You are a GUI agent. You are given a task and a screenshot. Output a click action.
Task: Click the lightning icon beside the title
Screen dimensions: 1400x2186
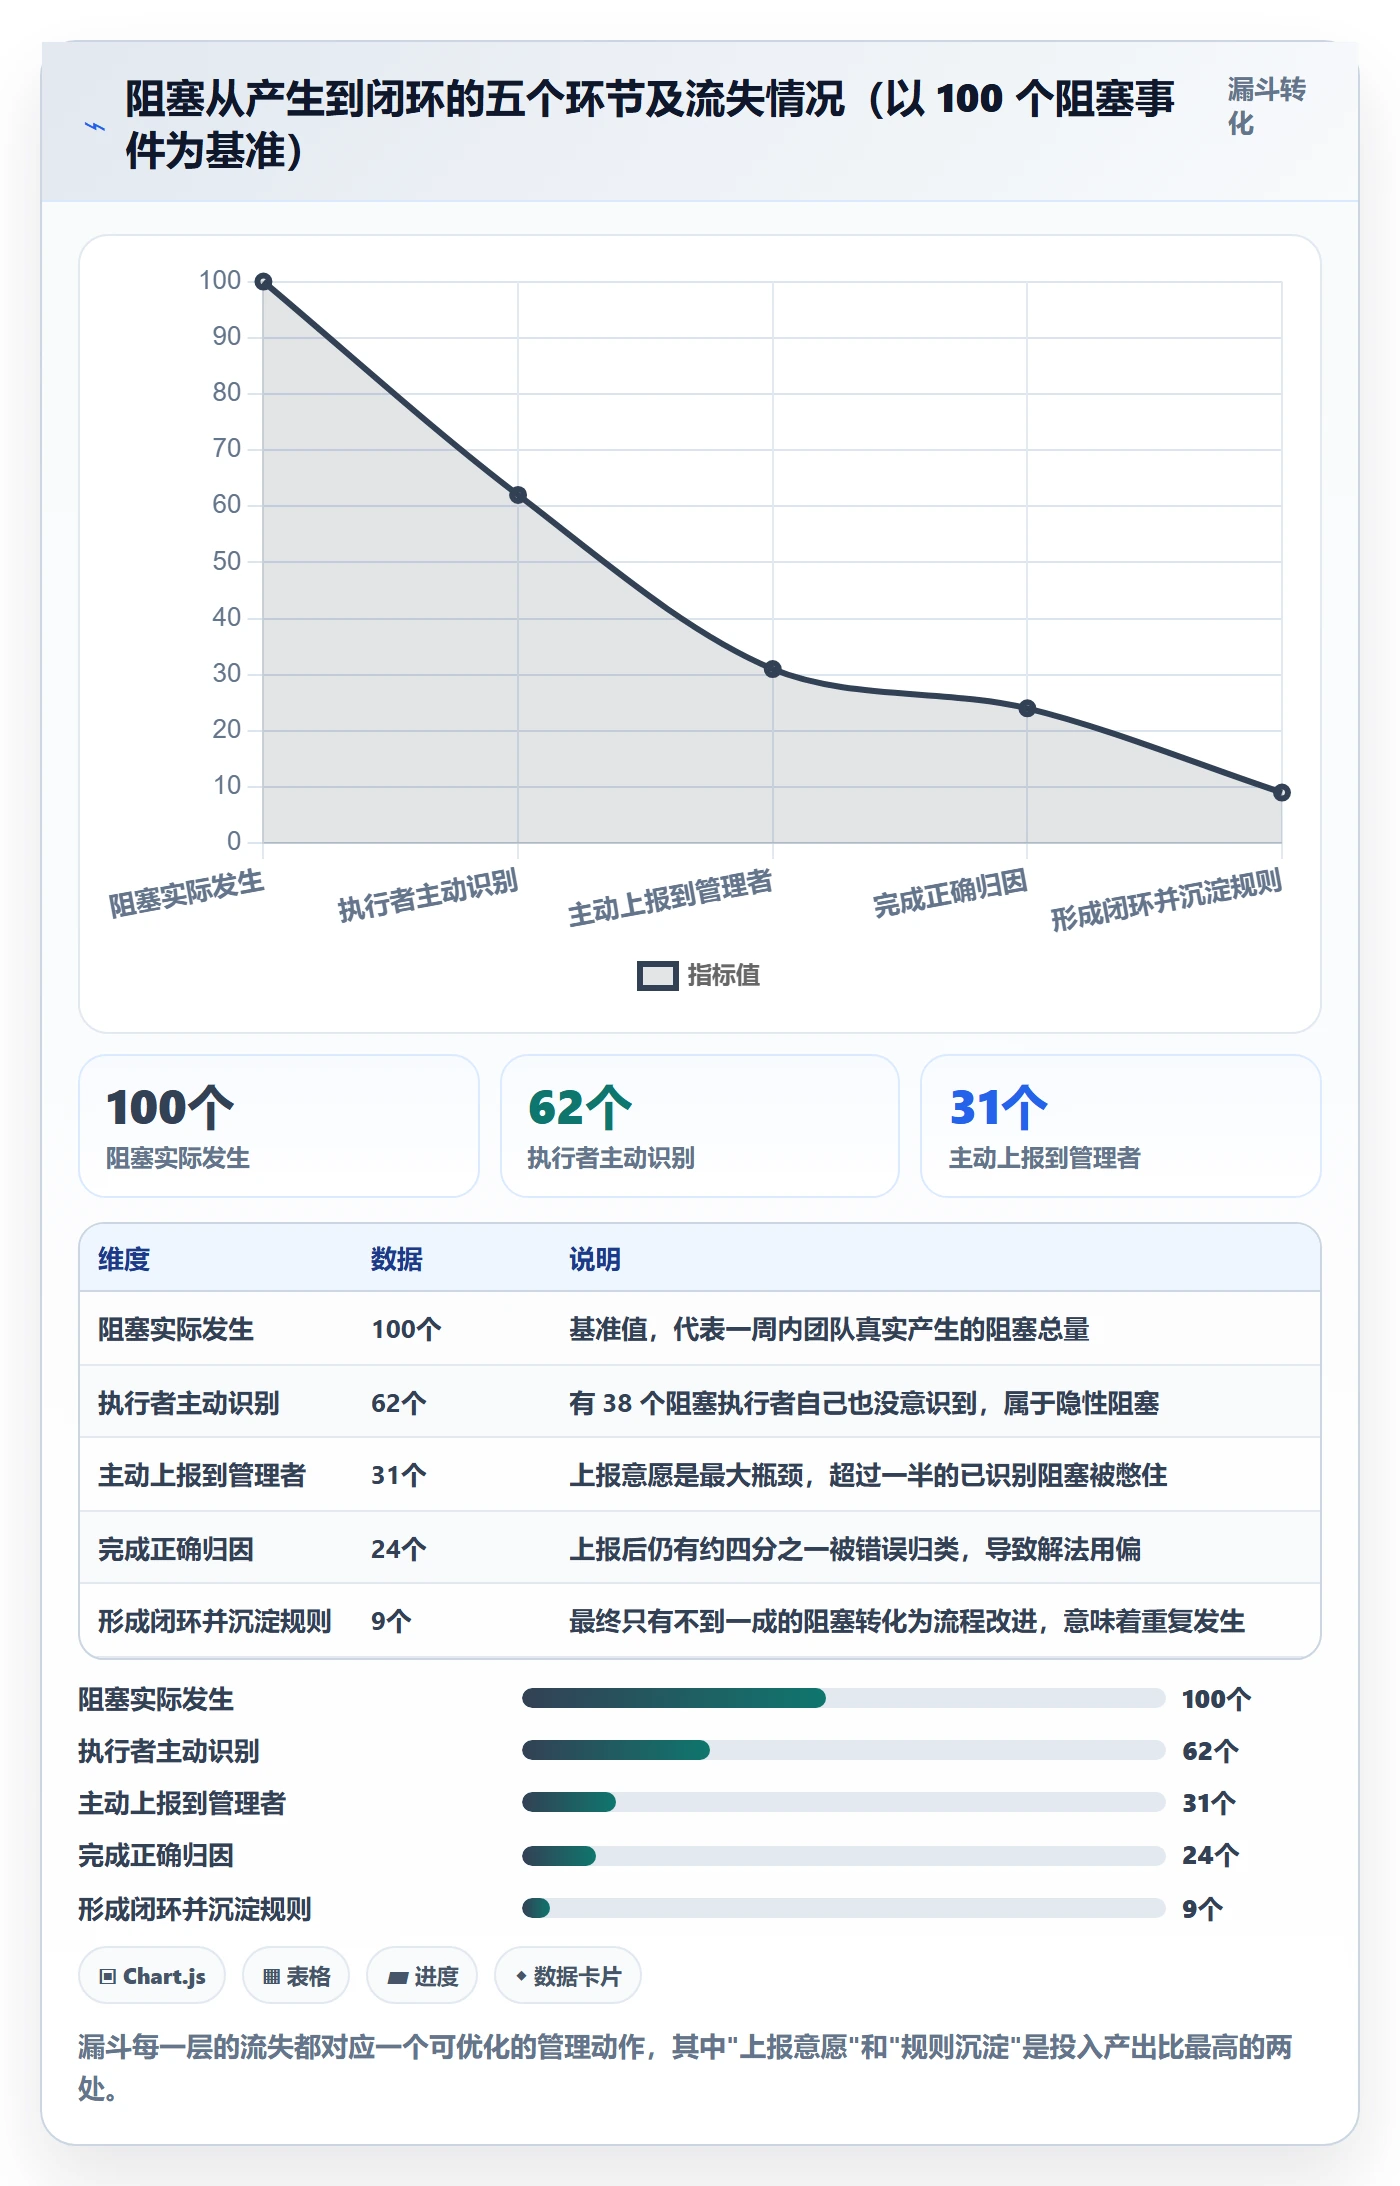[95, 126]
